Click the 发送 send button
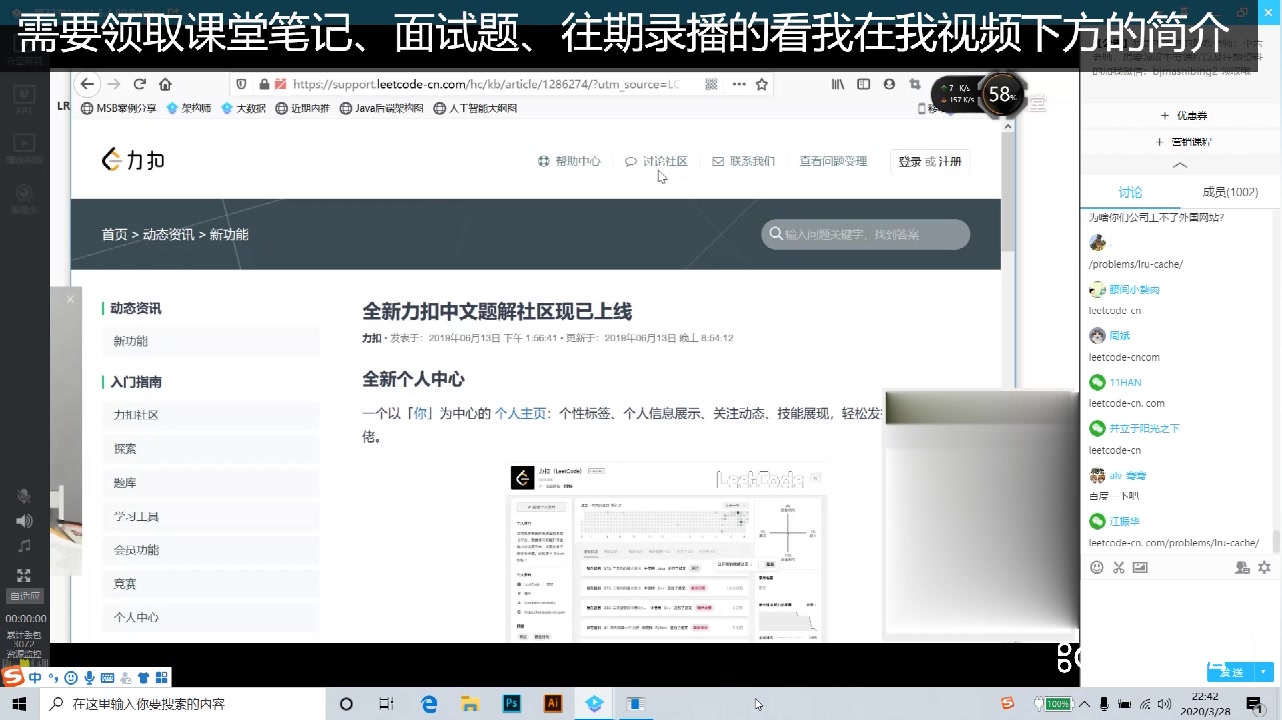 [1231, 672]
